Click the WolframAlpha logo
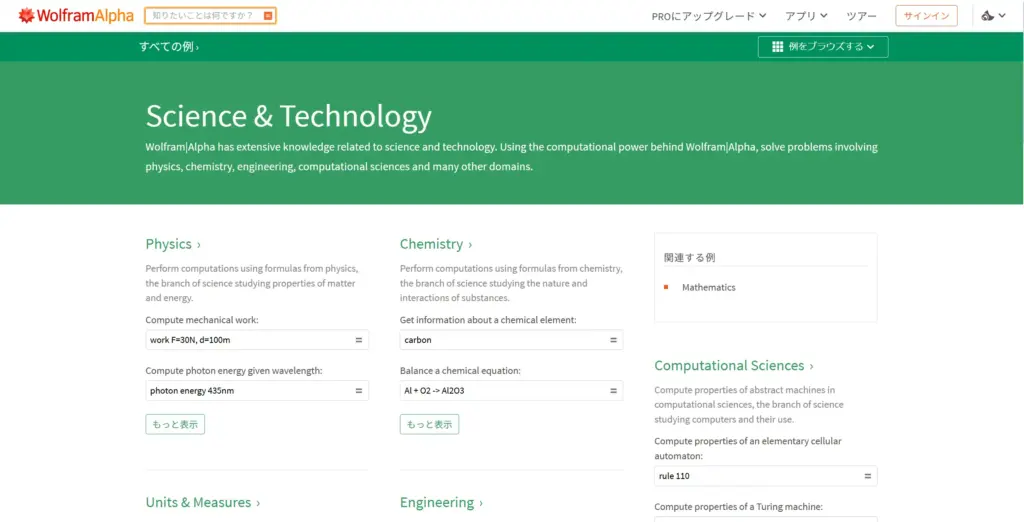Screen dimensions: 1024x522 click(x=76, y=16)
